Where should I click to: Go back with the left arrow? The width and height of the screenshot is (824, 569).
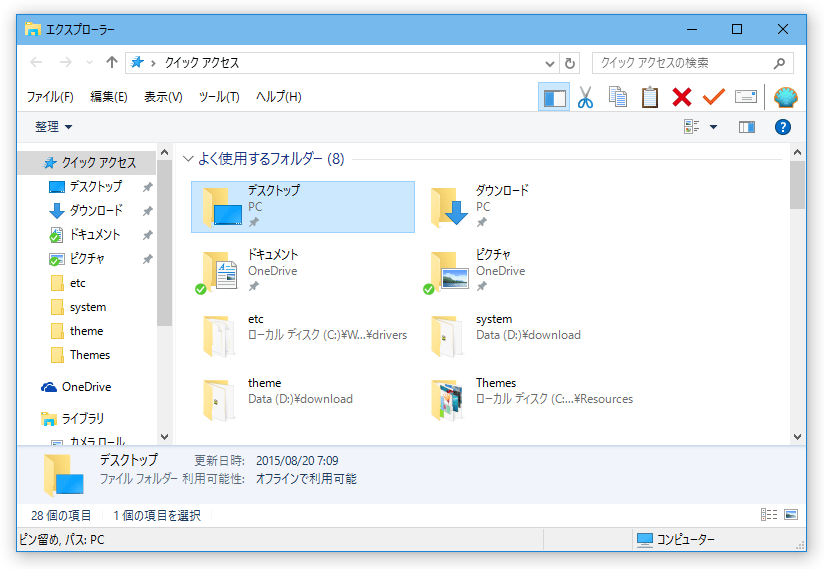click(x=36, y=63)
